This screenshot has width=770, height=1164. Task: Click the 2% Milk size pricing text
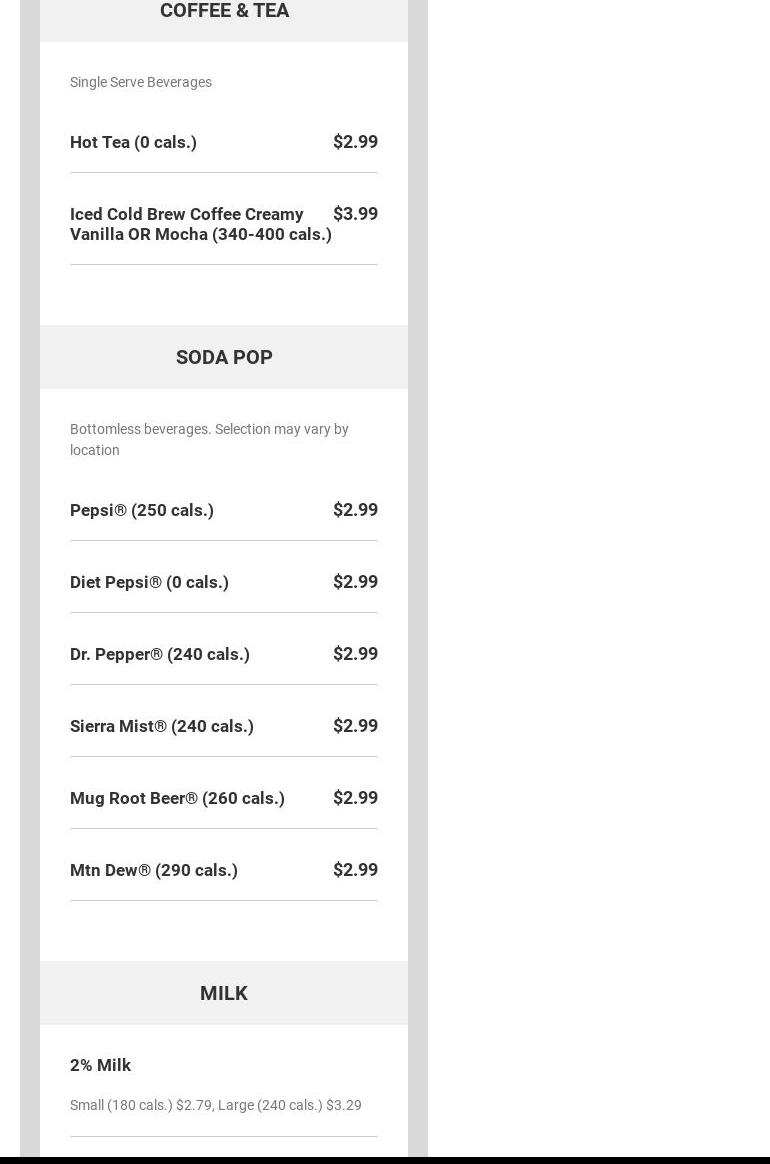point(216,1105)
